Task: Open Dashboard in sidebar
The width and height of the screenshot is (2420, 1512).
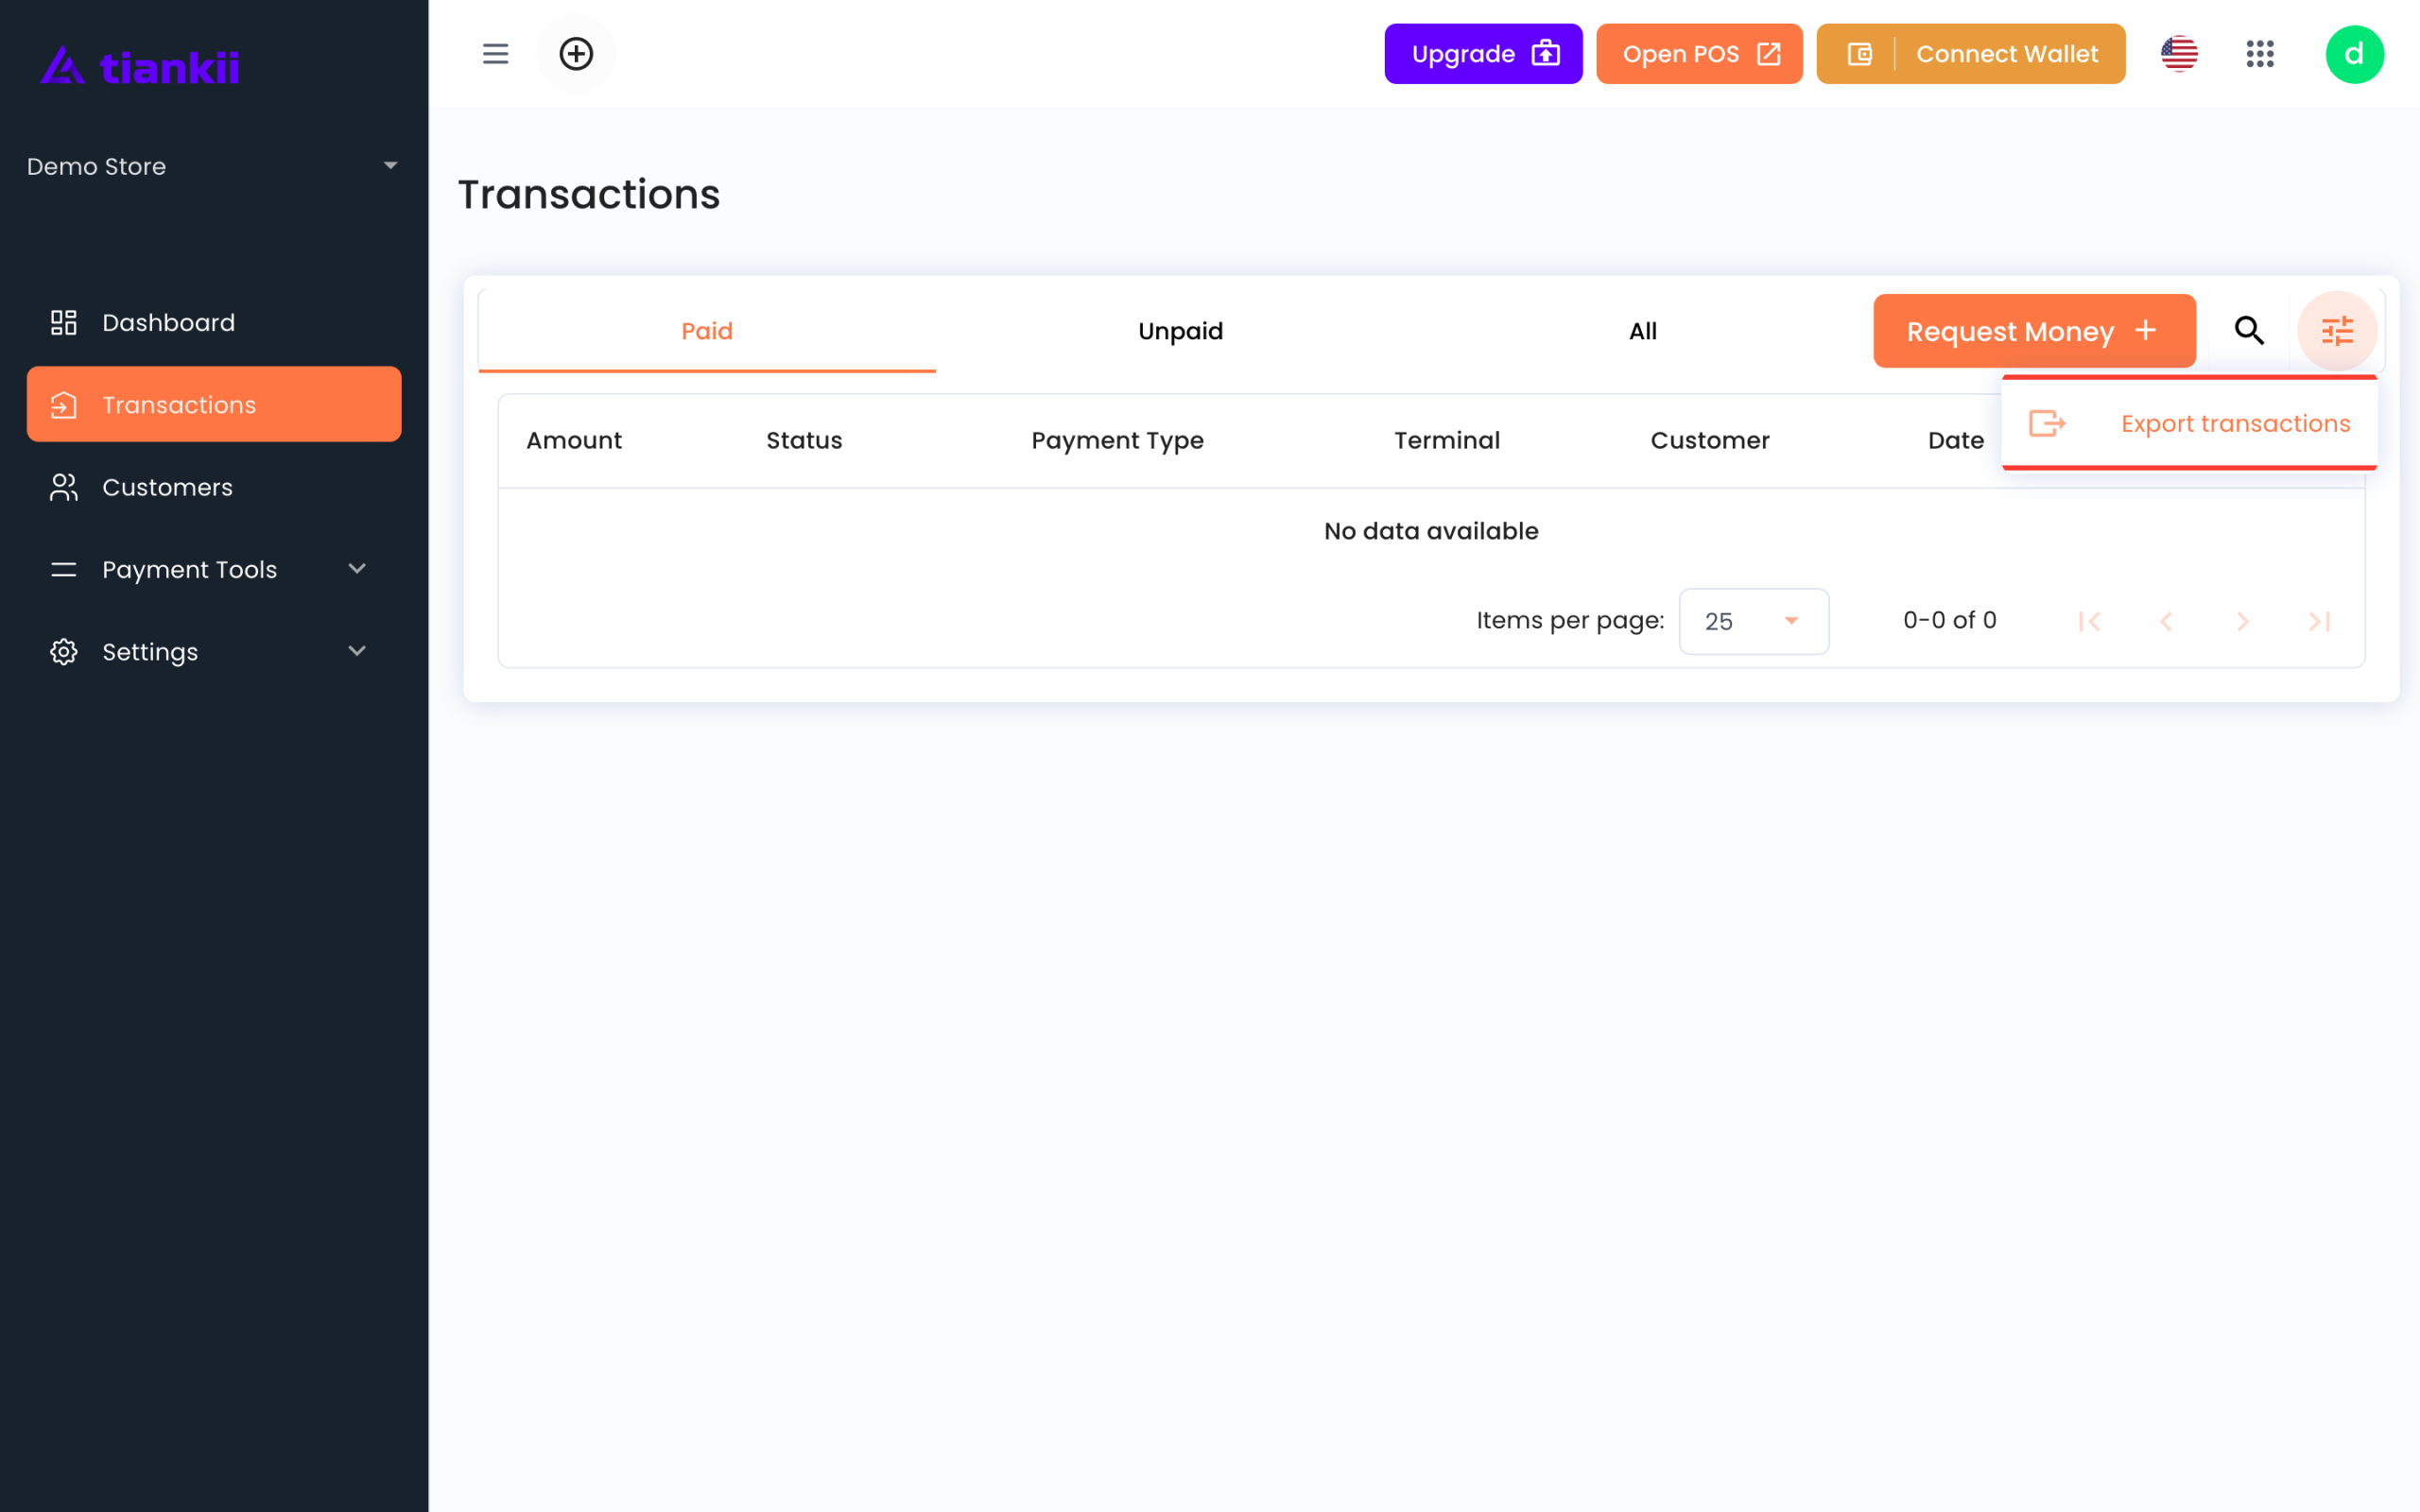Action: pos(214,322)
